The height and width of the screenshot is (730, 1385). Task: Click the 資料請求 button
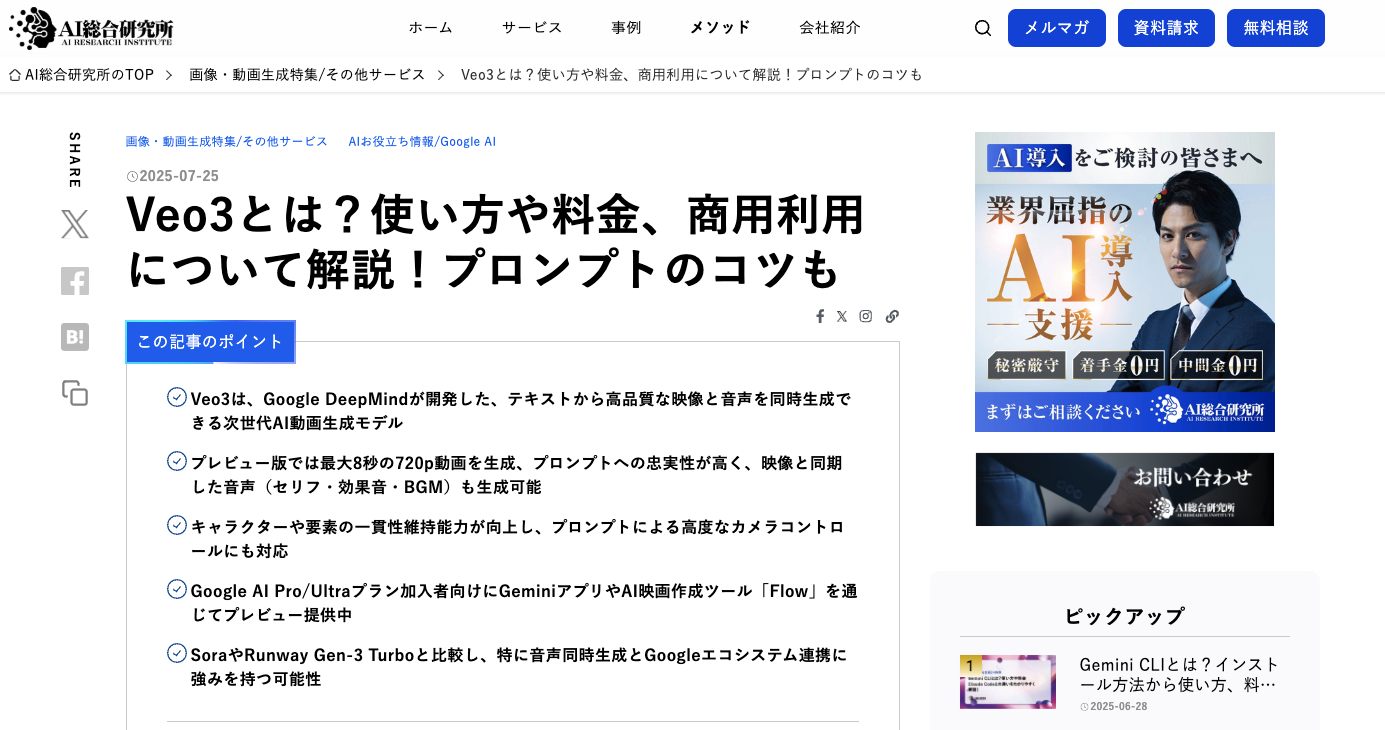pos(1166,28)
